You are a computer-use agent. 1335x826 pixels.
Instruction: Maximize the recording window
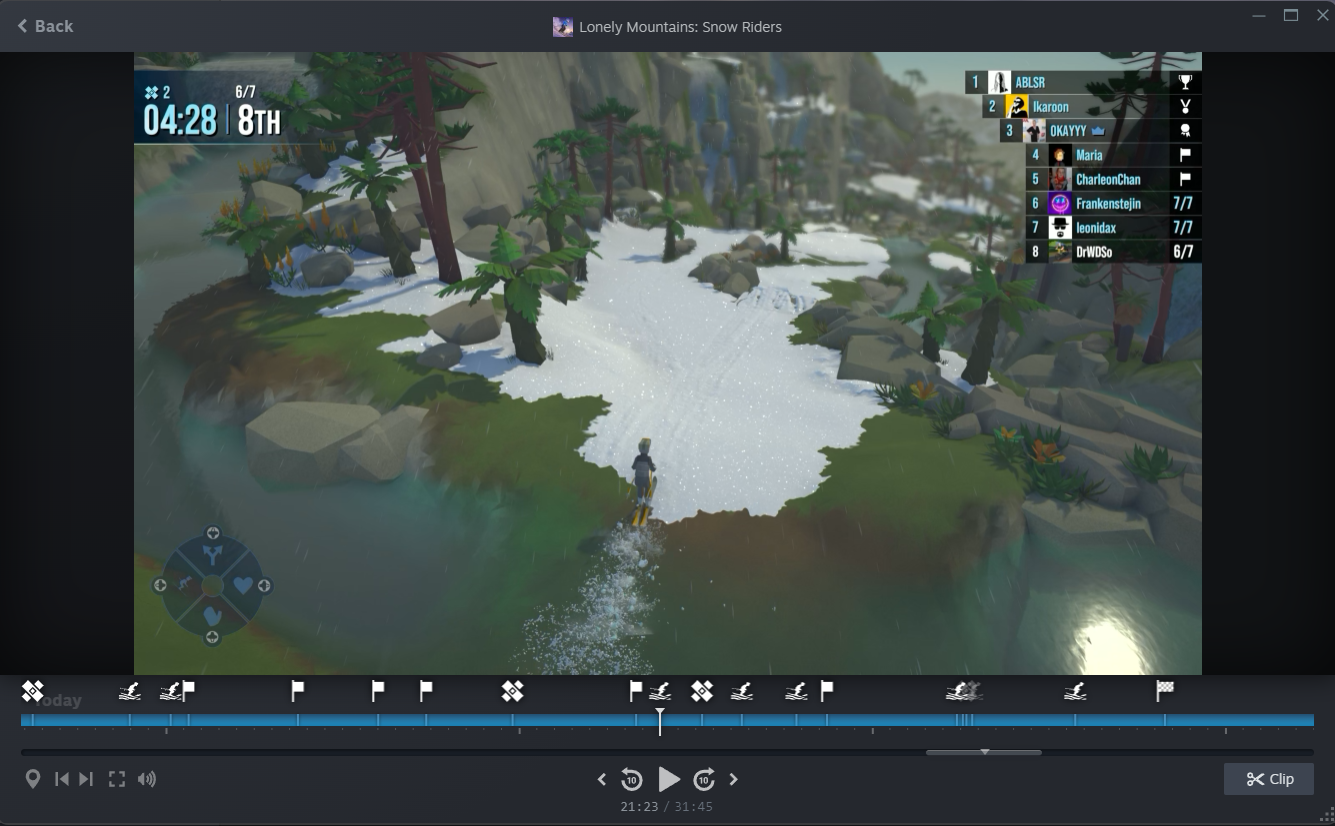click(1291, 15)
